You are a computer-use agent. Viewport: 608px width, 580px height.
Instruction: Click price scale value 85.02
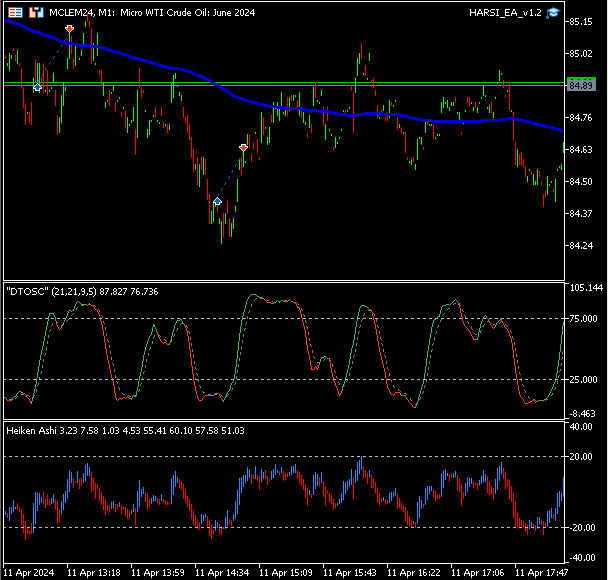pyautogui.click(x=581, y=54)
